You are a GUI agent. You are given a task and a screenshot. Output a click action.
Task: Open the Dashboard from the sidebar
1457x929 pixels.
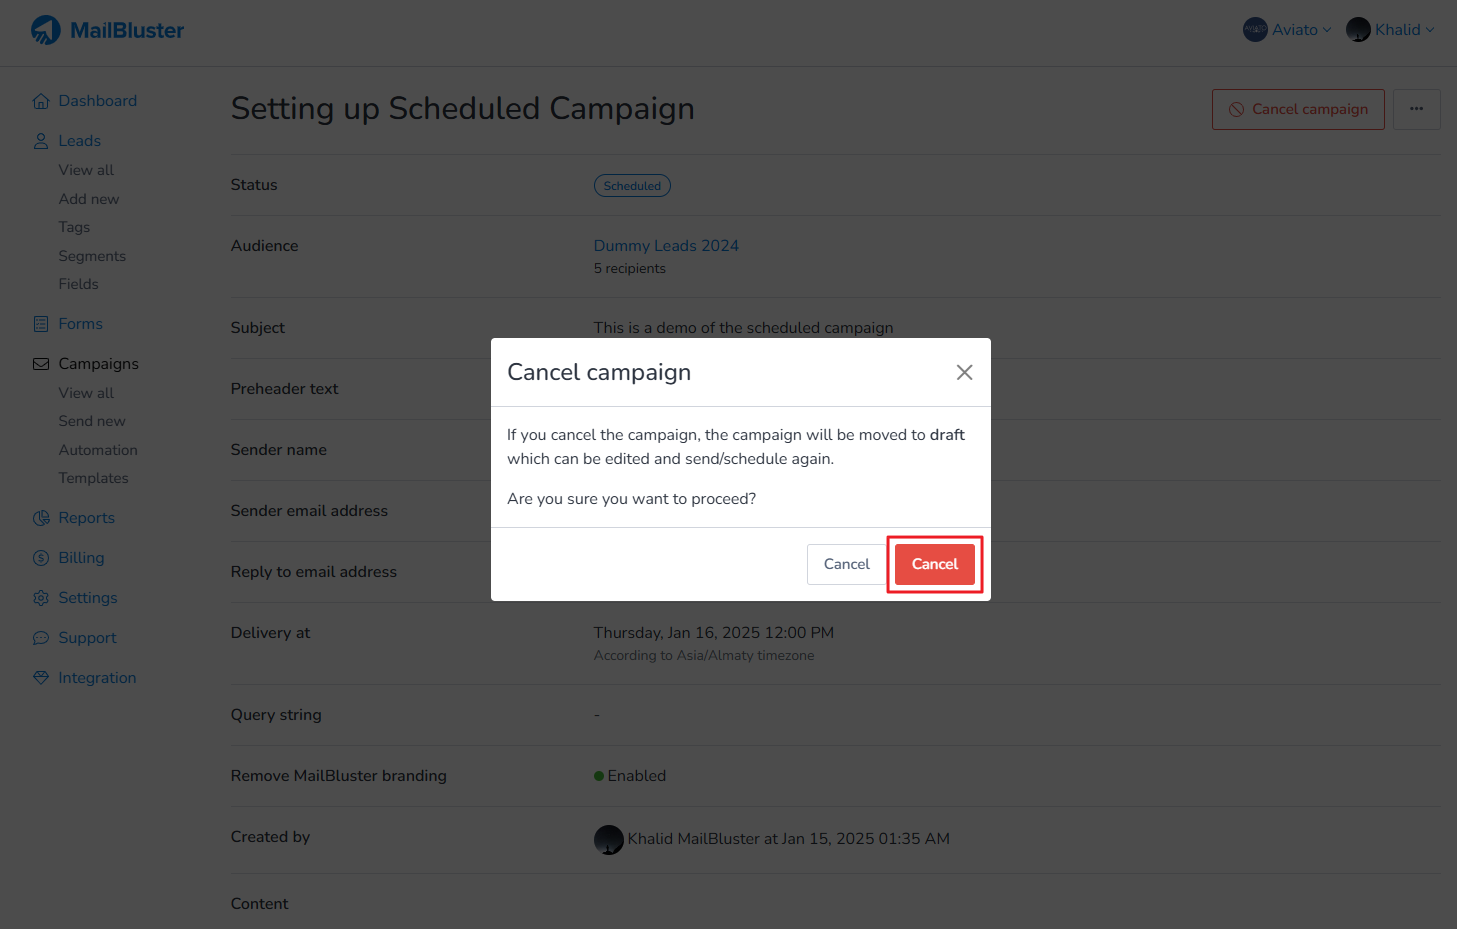point(41,100)
